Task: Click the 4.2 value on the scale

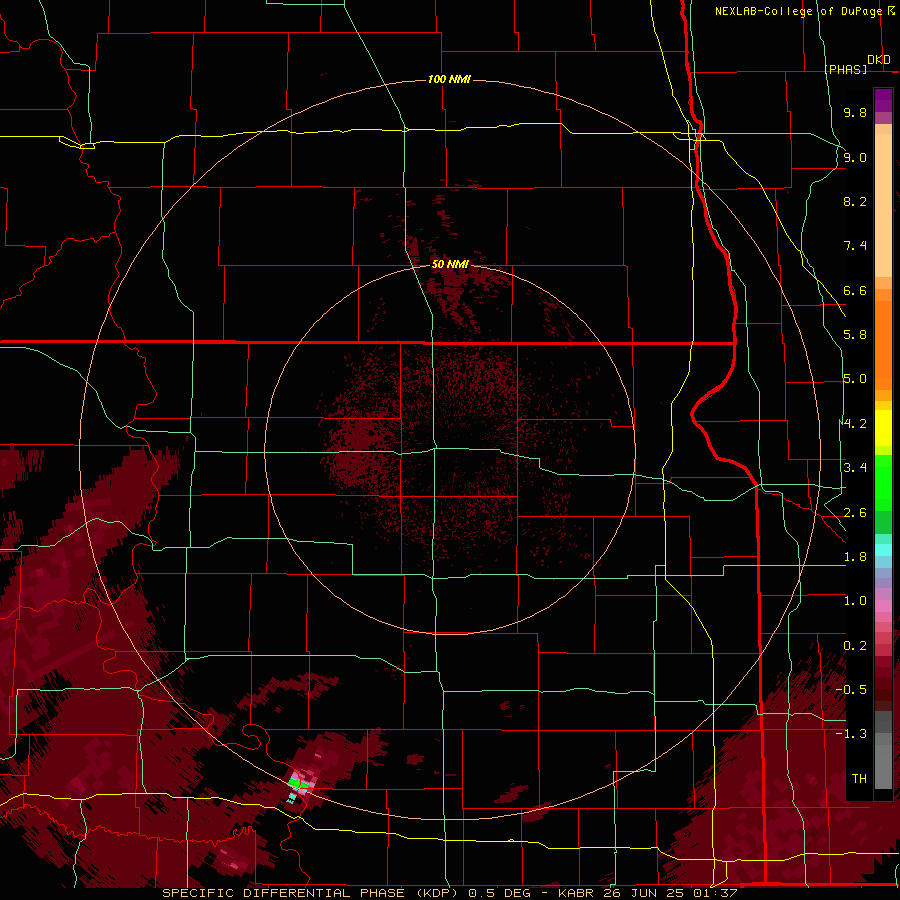Action: 855,424
